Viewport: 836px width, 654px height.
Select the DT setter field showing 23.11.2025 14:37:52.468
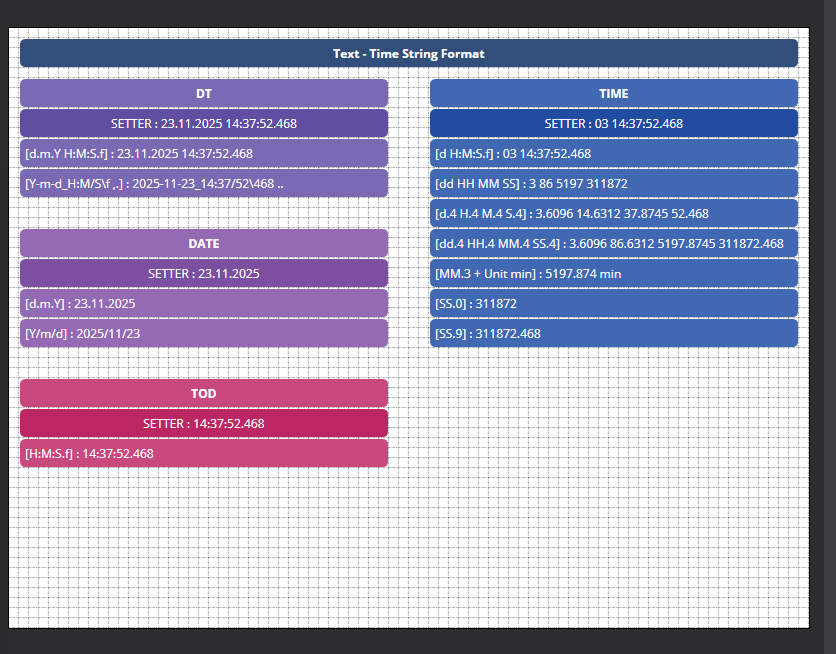(x=204, y=123)
